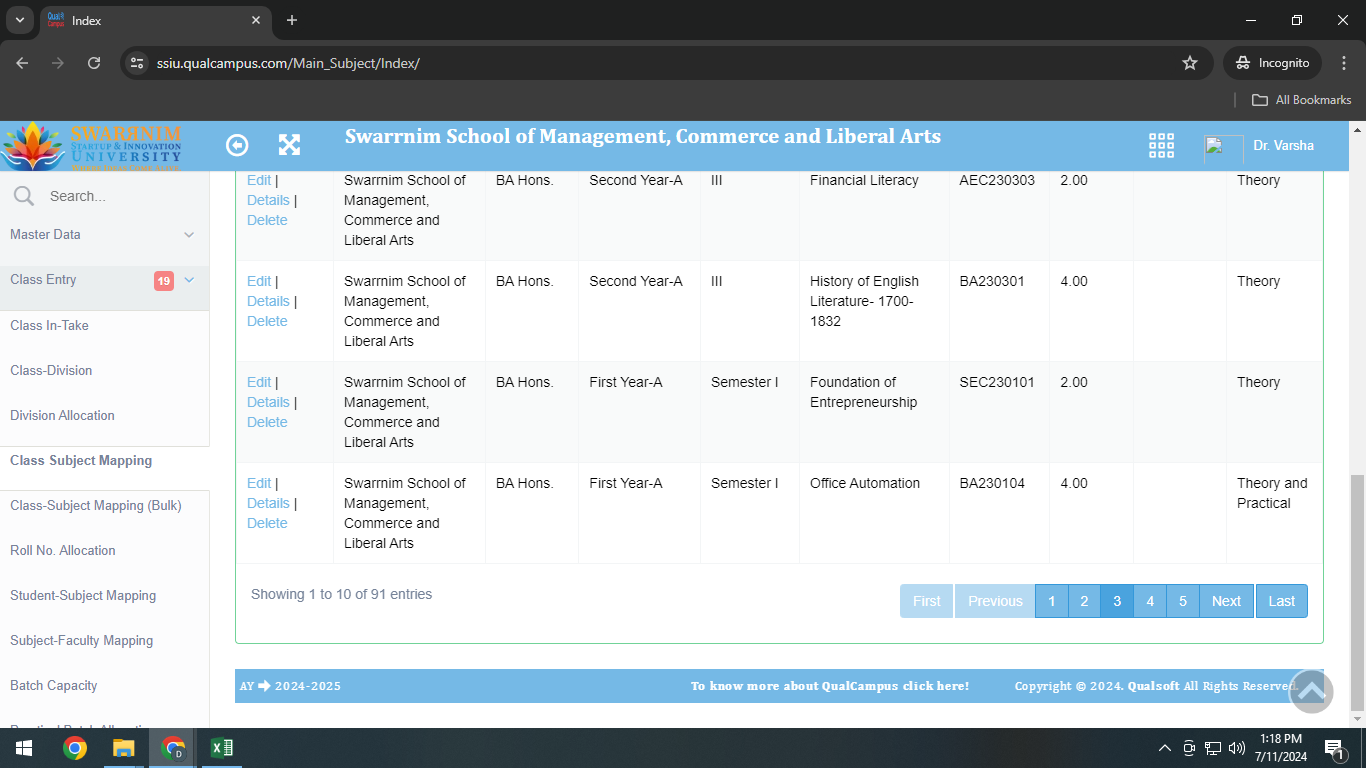
Task: Show hidden system tray icons
Action: [x=1164, y=748]
